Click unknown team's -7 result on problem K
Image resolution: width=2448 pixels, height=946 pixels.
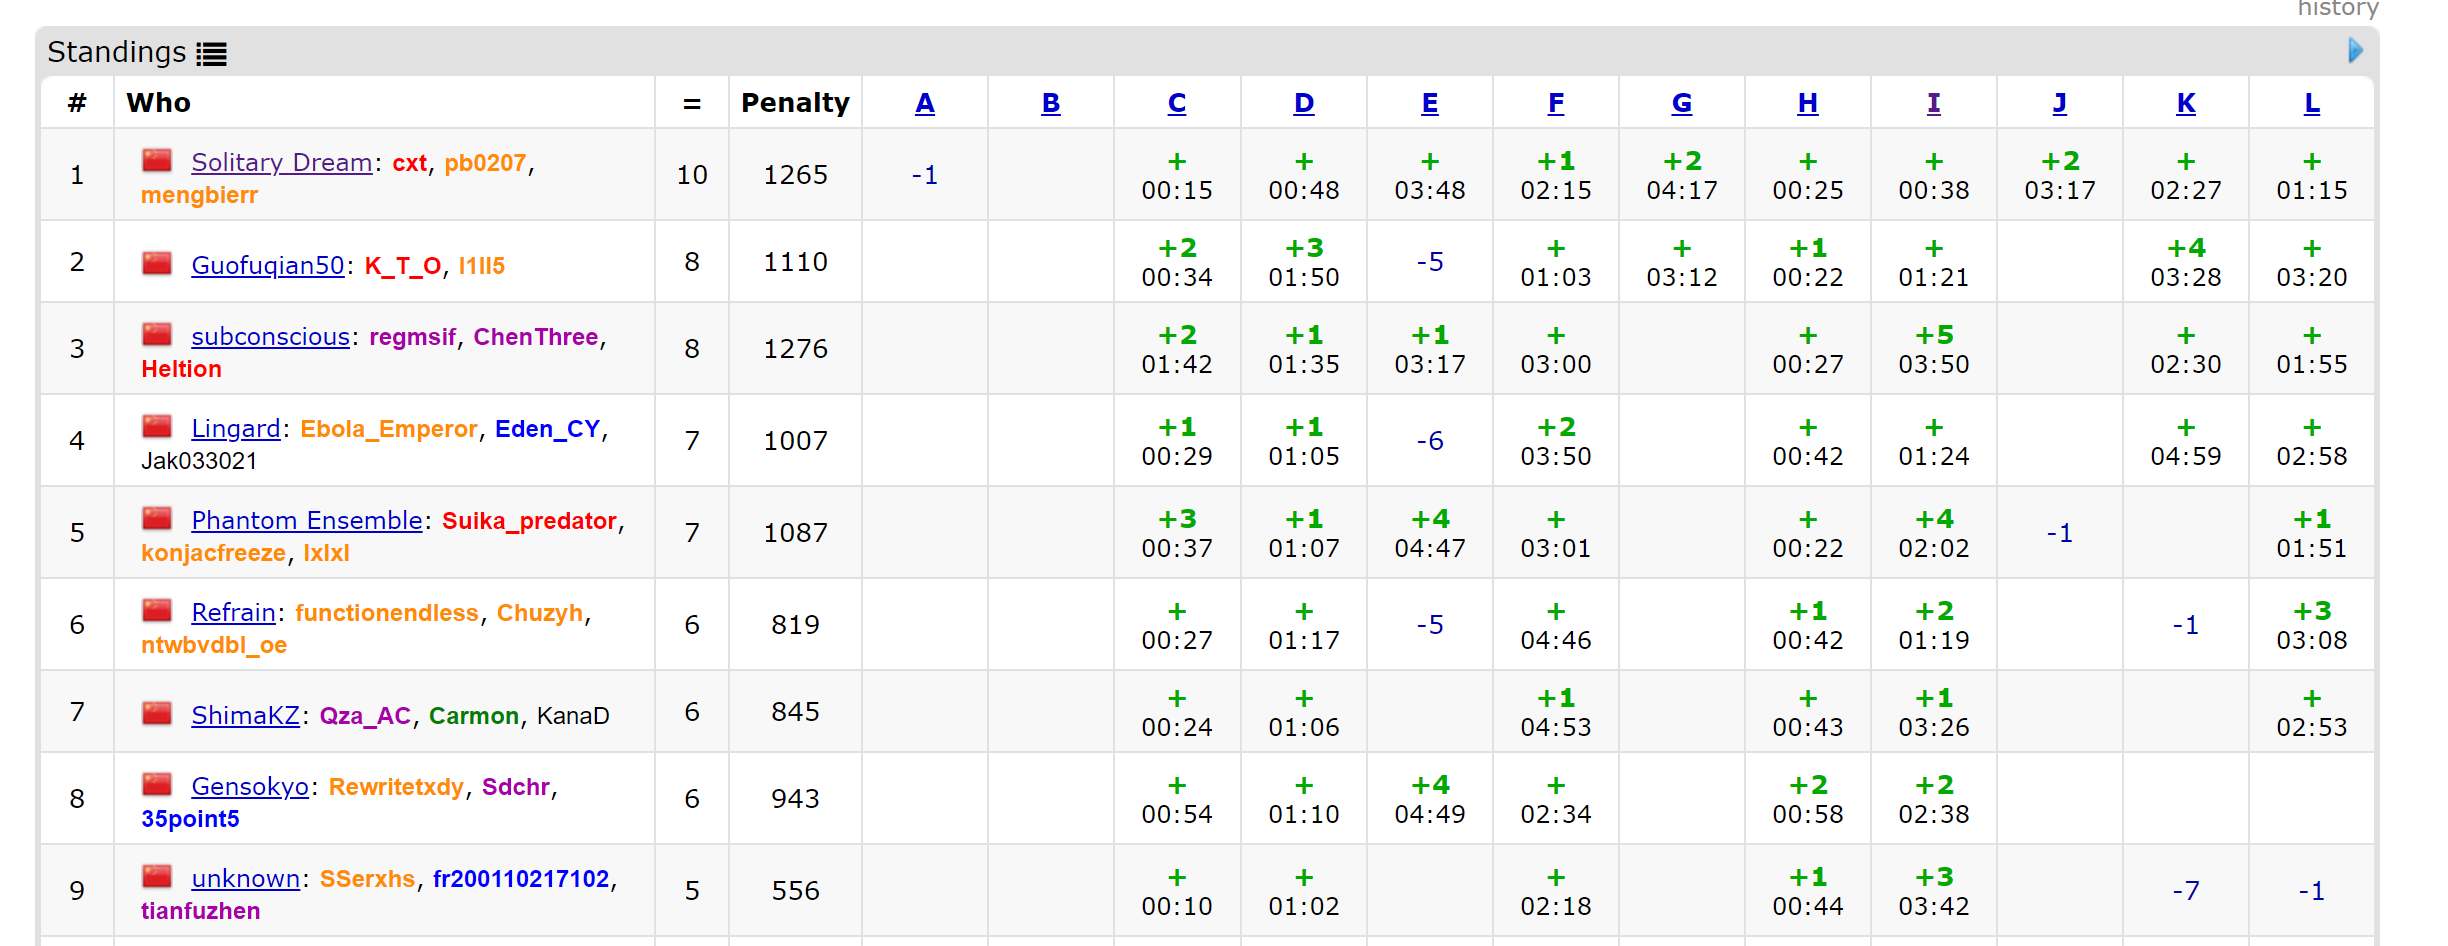click(x=2185, y=891)
